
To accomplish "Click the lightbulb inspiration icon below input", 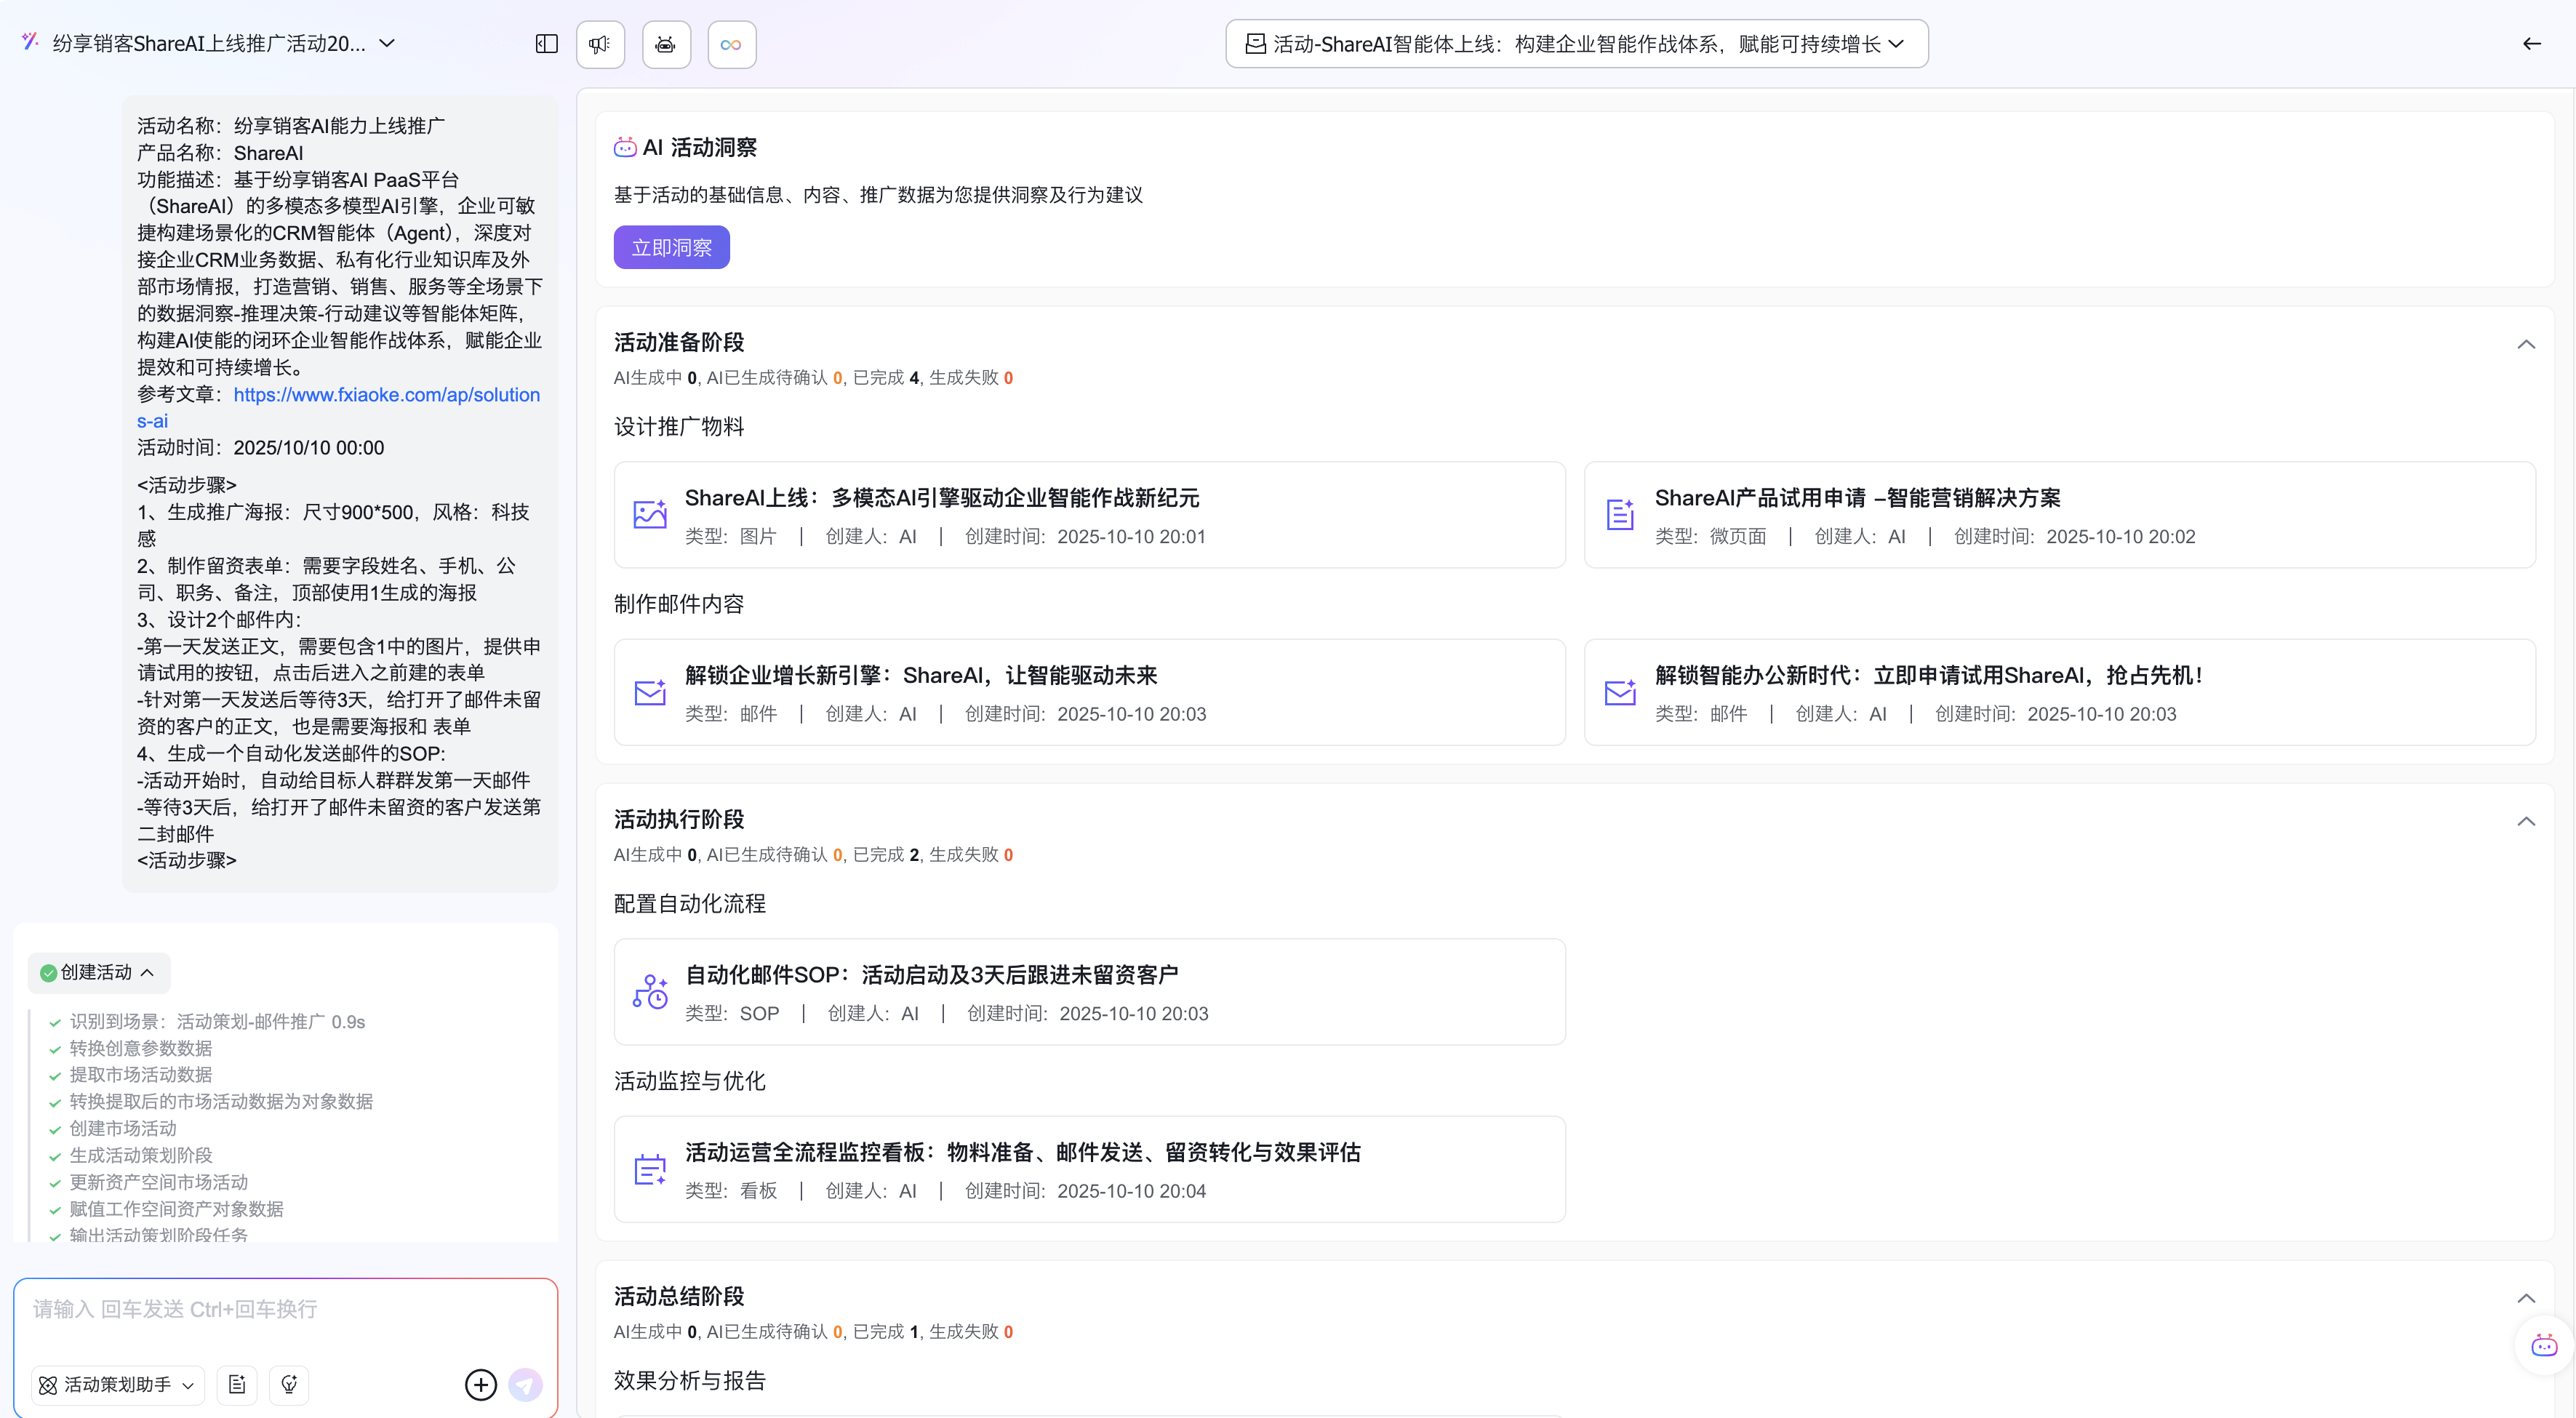I will pos(289,1384).
